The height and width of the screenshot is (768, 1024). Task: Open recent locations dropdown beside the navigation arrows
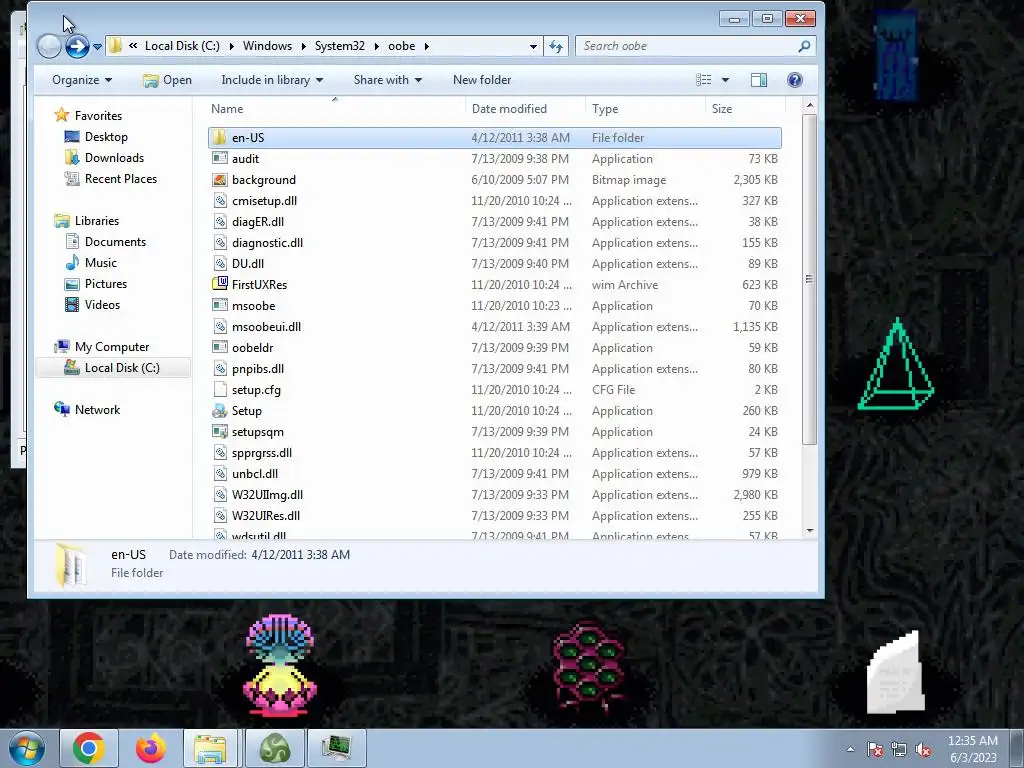97,46
